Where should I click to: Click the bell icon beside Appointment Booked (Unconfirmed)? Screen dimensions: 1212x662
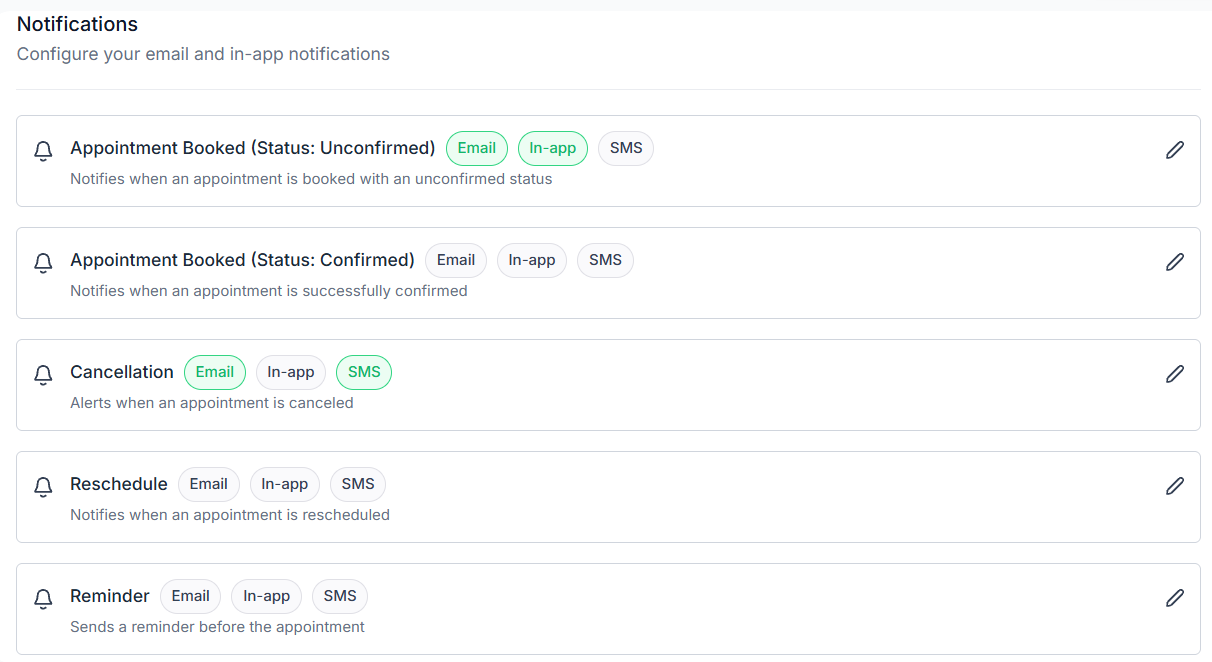pyautogui.click(x=43, y=151)
